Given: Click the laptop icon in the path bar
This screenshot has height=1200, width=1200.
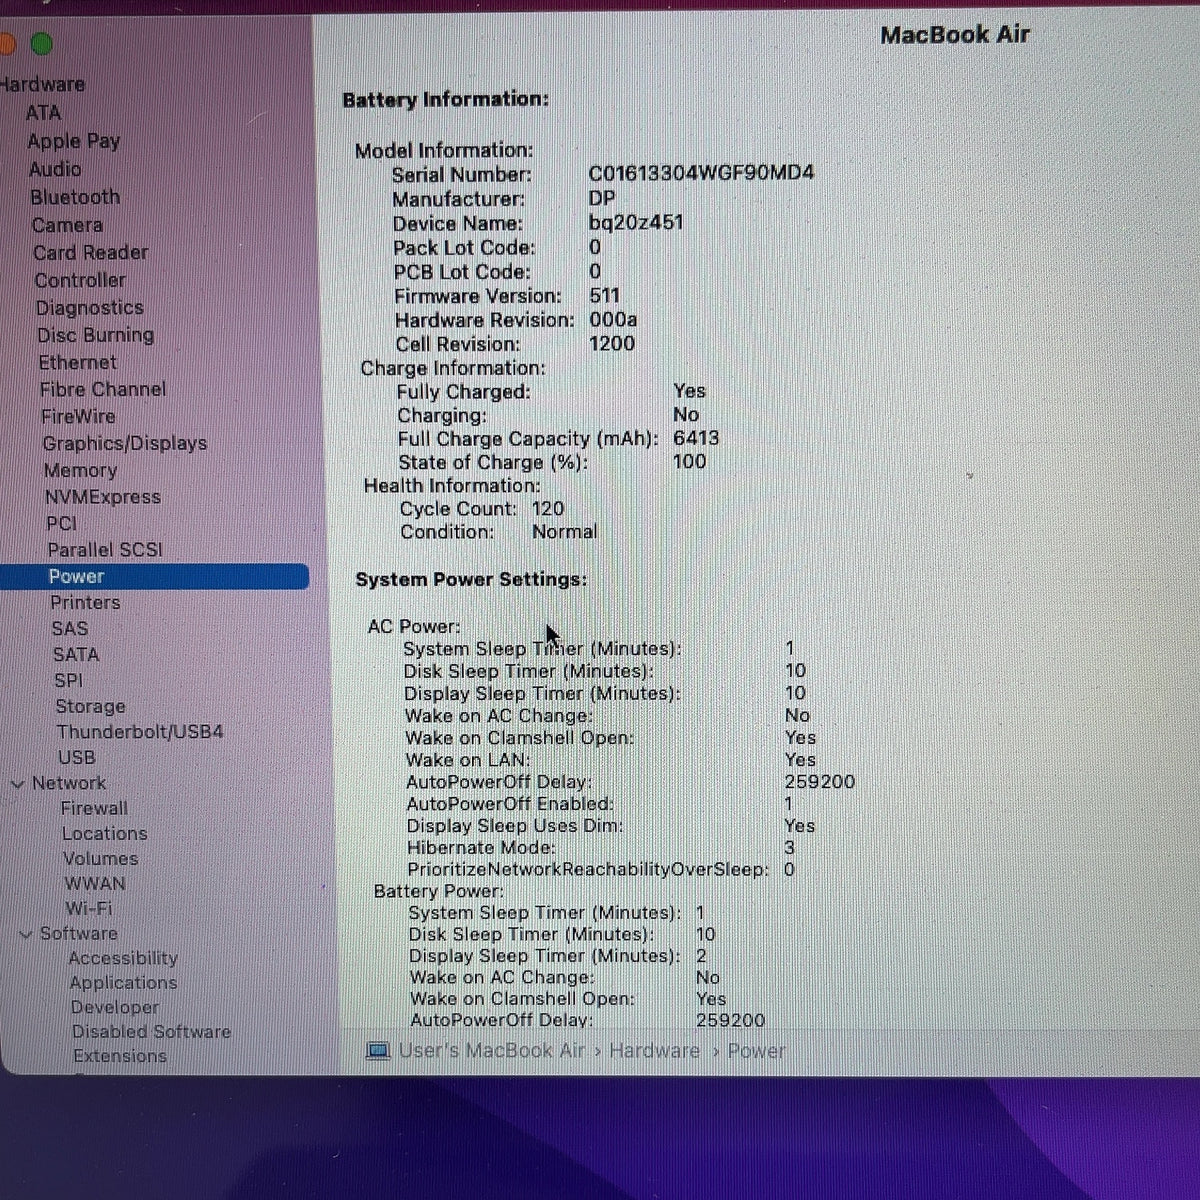Looking at the screenshot, I should pyautogui.click(x=378, y=1051).
